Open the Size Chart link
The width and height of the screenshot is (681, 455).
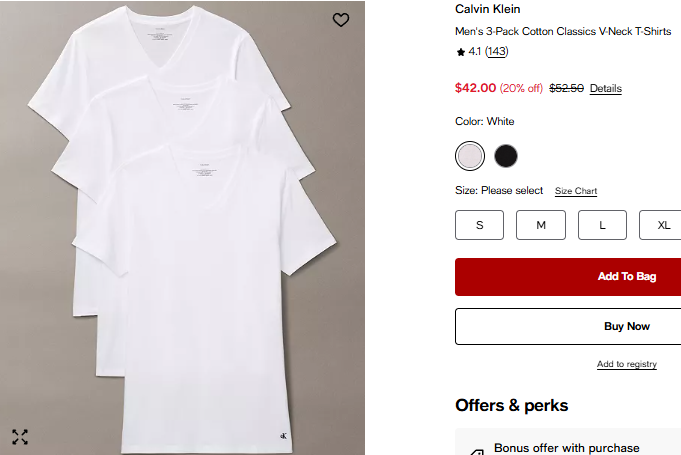[576, 191]
